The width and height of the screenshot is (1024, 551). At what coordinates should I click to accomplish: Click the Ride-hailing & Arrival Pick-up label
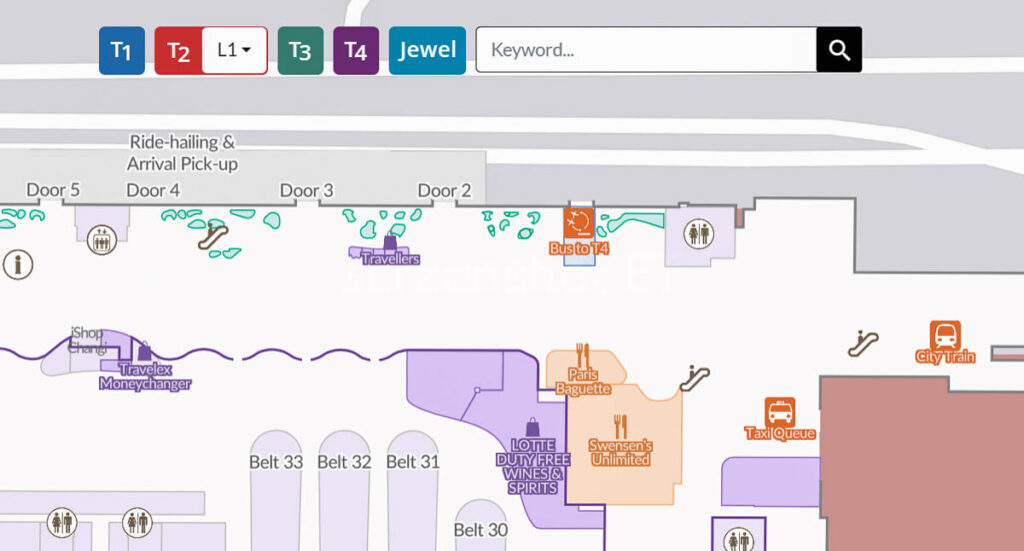(182, 153)
